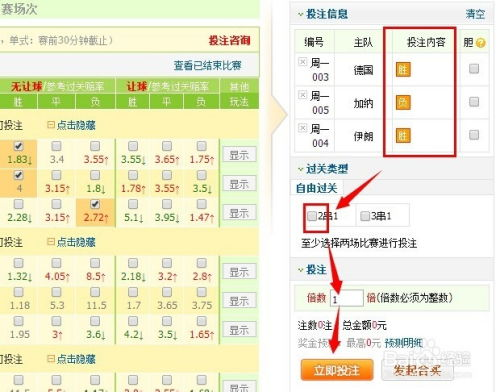The width and height of the screenshot is (500, 392).
Task: Check the 8.5 odds checkbox
Action: click(x=95, y=263)
